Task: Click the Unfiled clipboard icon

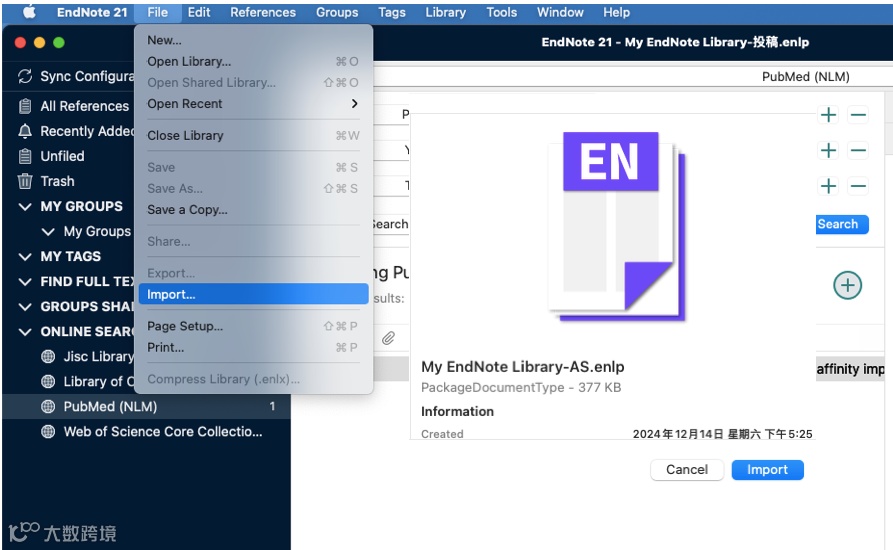Action: tap(25, 156)
